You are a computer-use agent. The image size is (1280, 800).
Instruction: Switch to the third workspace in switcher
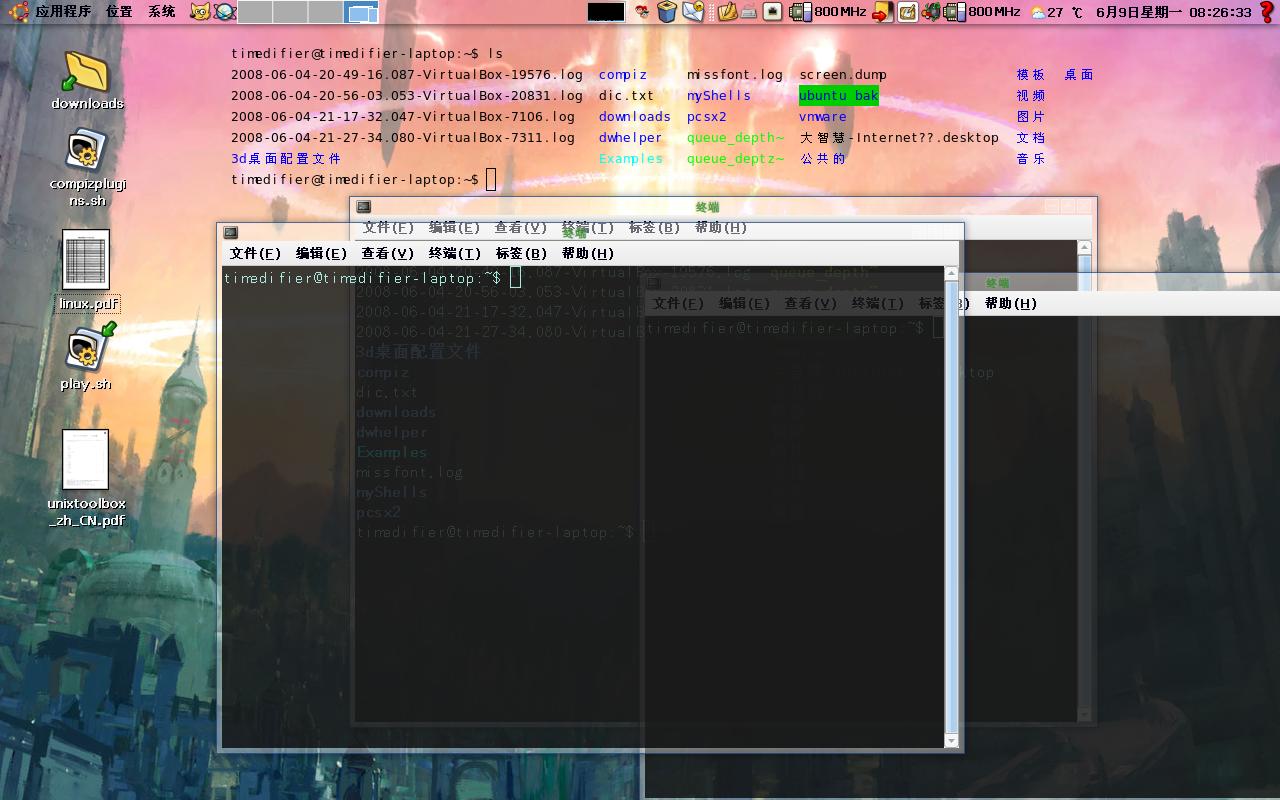click(x=325, y=12)
